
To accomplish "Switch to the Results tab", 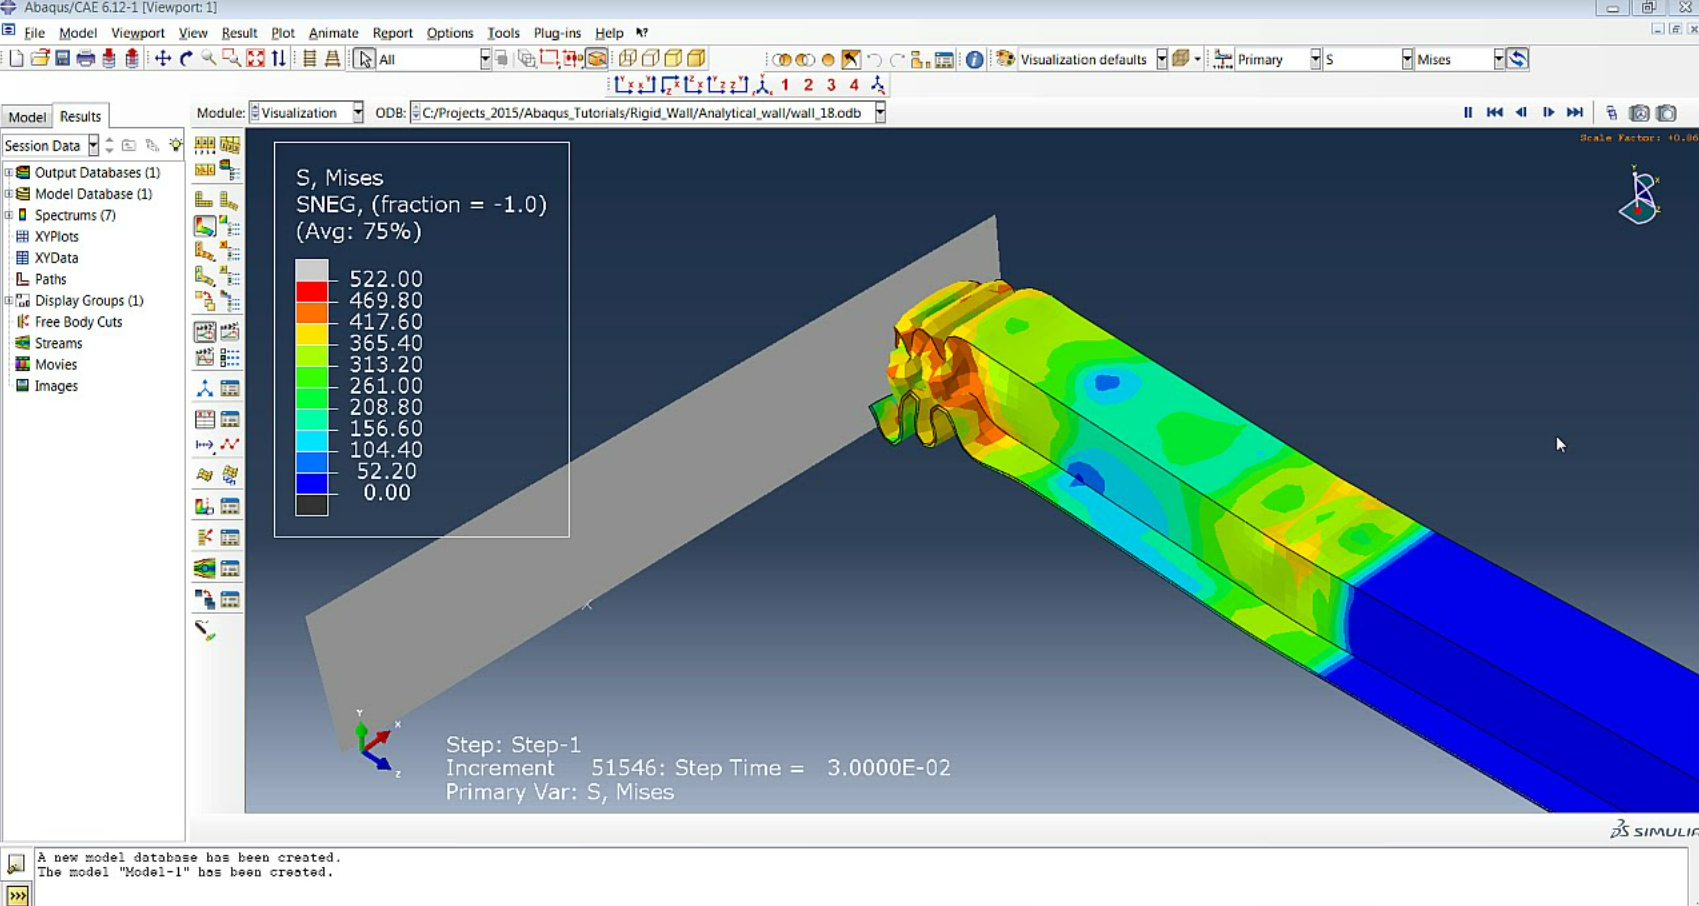I will [80, 116].
